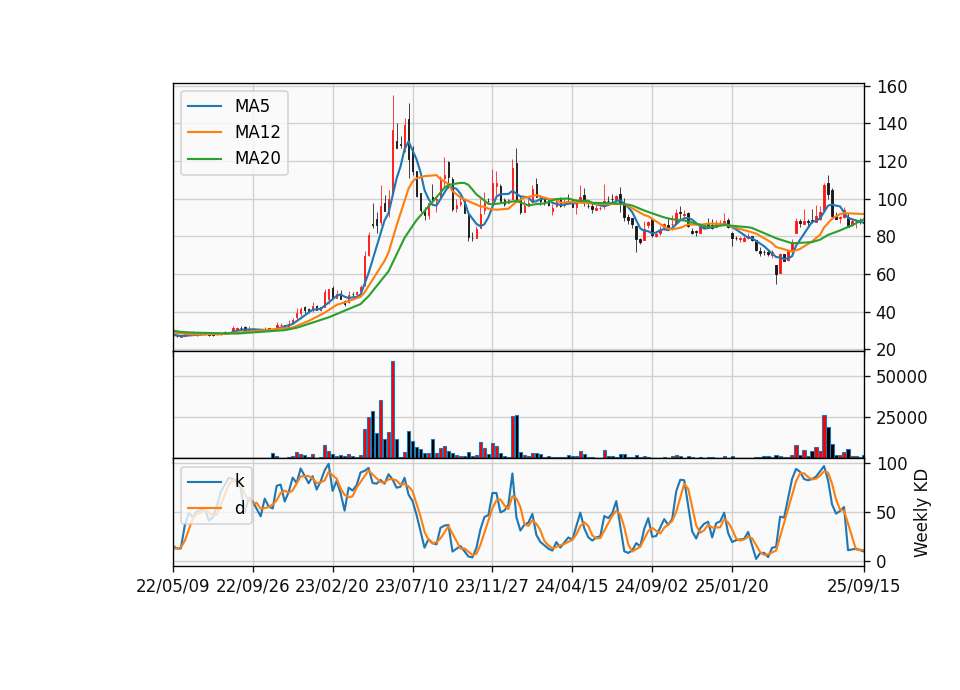Click the 0 KD axis label
This screenshot has width=960, height=690.
click(882, 561)
